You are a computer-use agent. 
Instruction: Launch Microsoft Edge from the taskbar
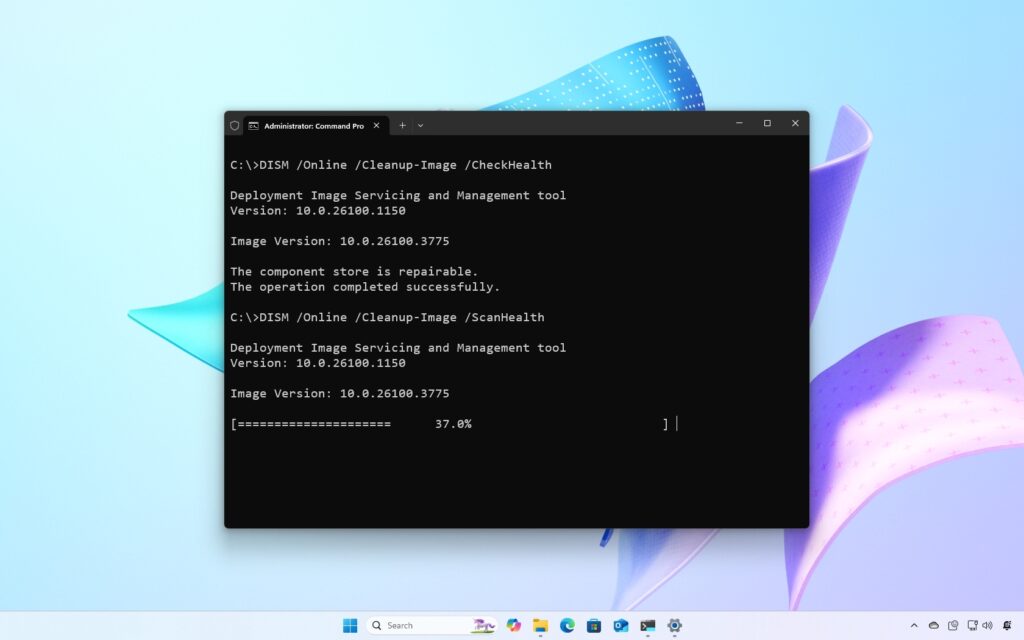click(567, 625)
